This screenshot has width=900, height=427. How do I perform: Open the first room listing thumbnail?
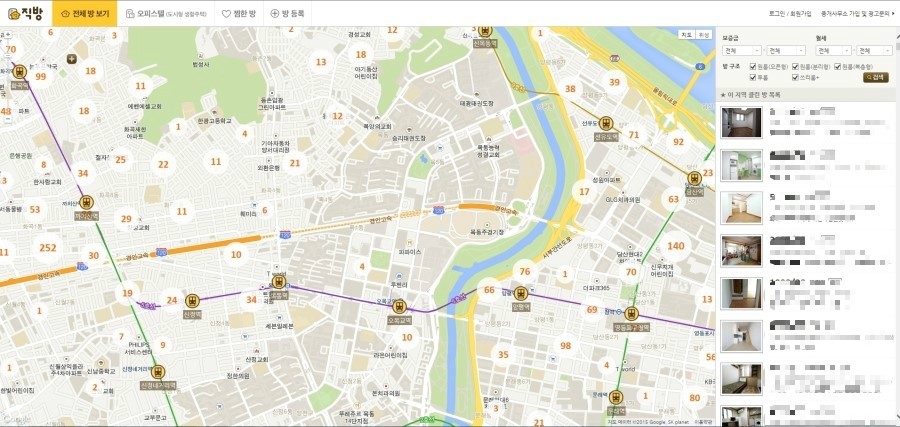pyautogui.click(x=742, y=122)
